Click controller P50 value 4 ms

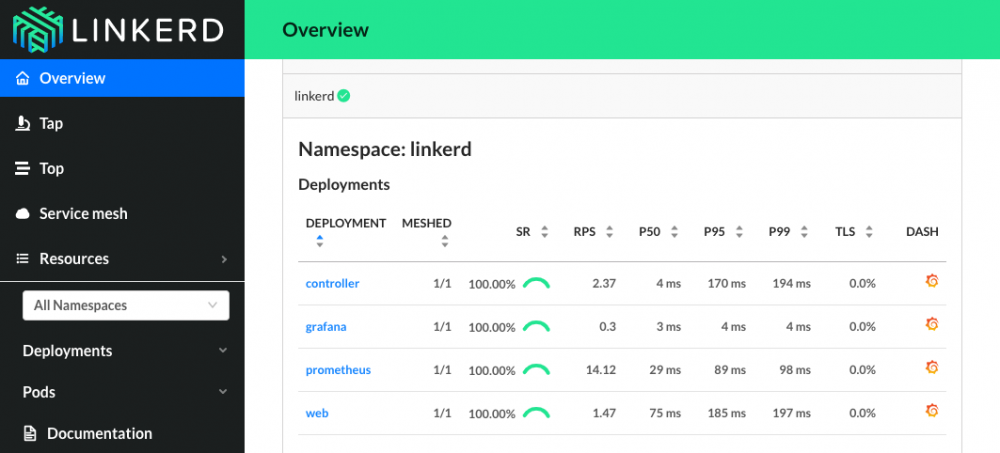pos(669,284)
